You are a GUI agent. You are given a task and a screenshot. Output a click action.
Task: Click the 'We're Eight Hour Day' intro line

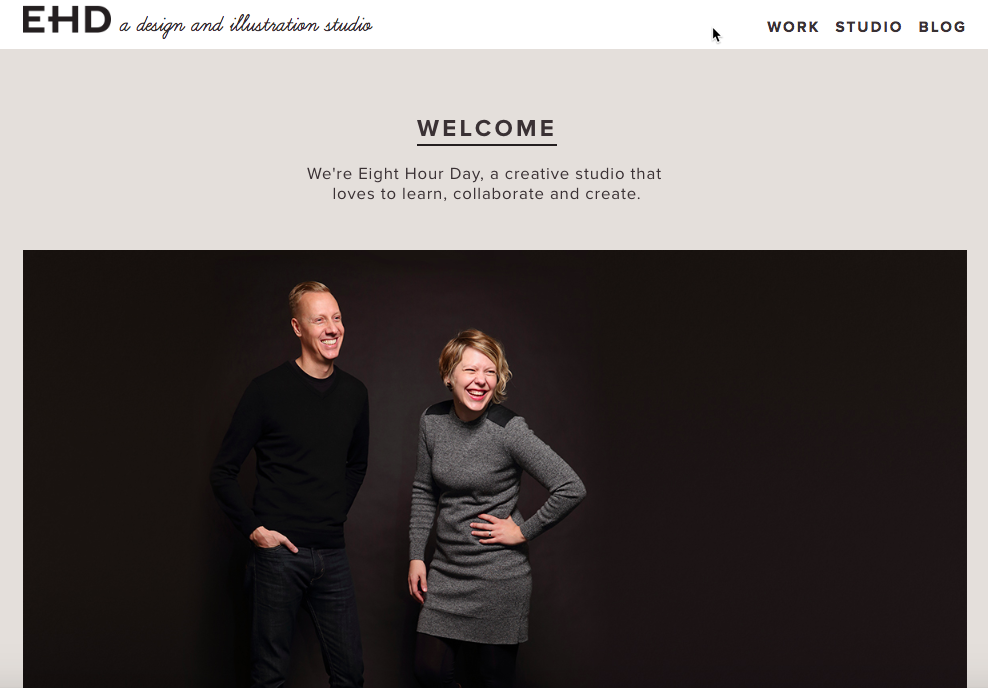(x=484, y=174)
